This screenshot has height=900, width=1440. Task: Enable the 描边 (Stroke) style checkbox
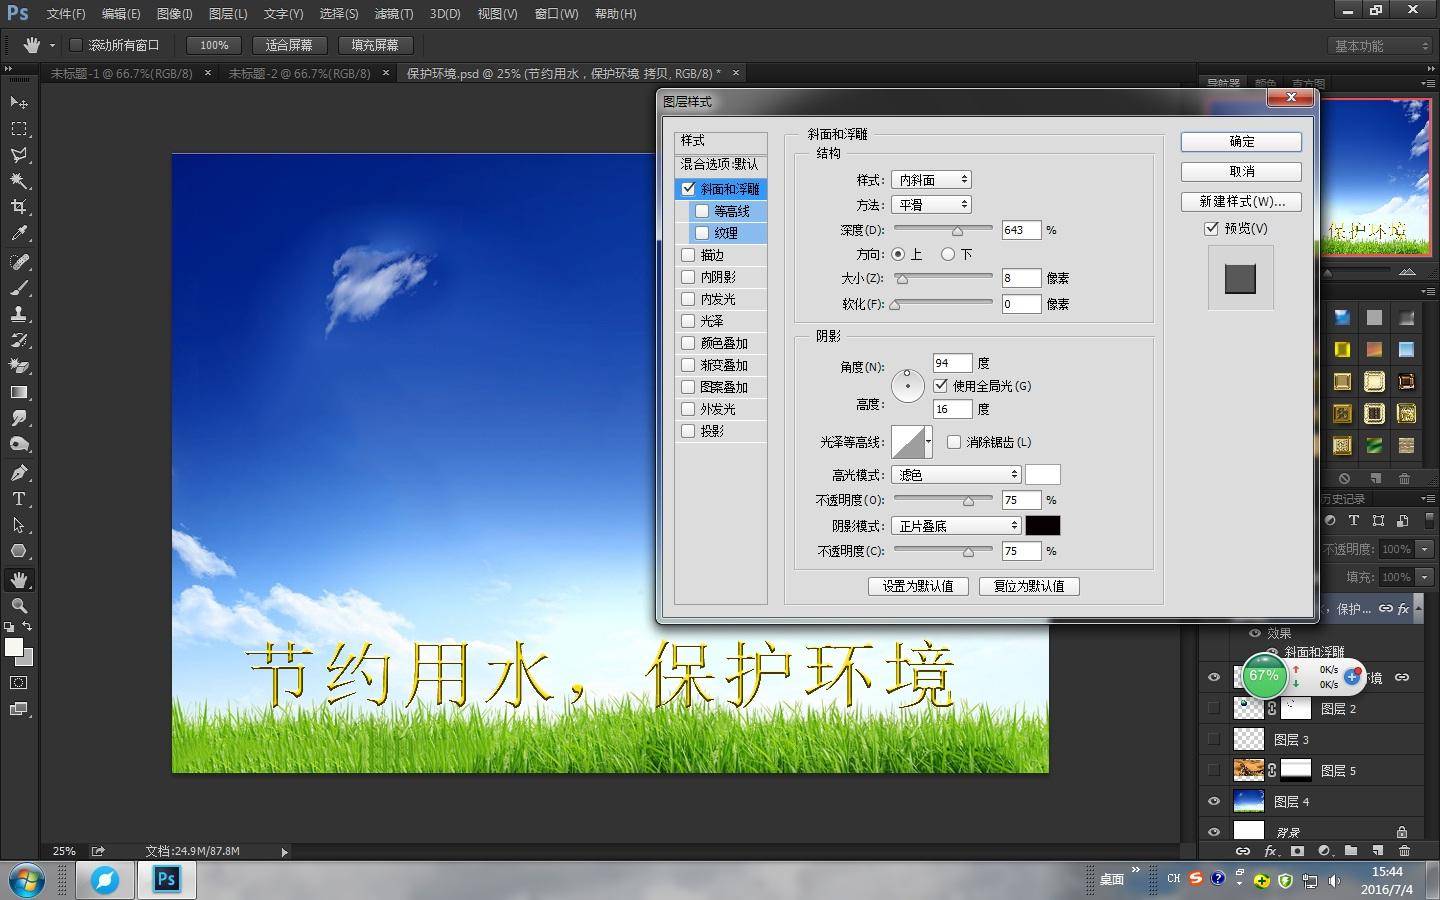click(x=688, y=255)
